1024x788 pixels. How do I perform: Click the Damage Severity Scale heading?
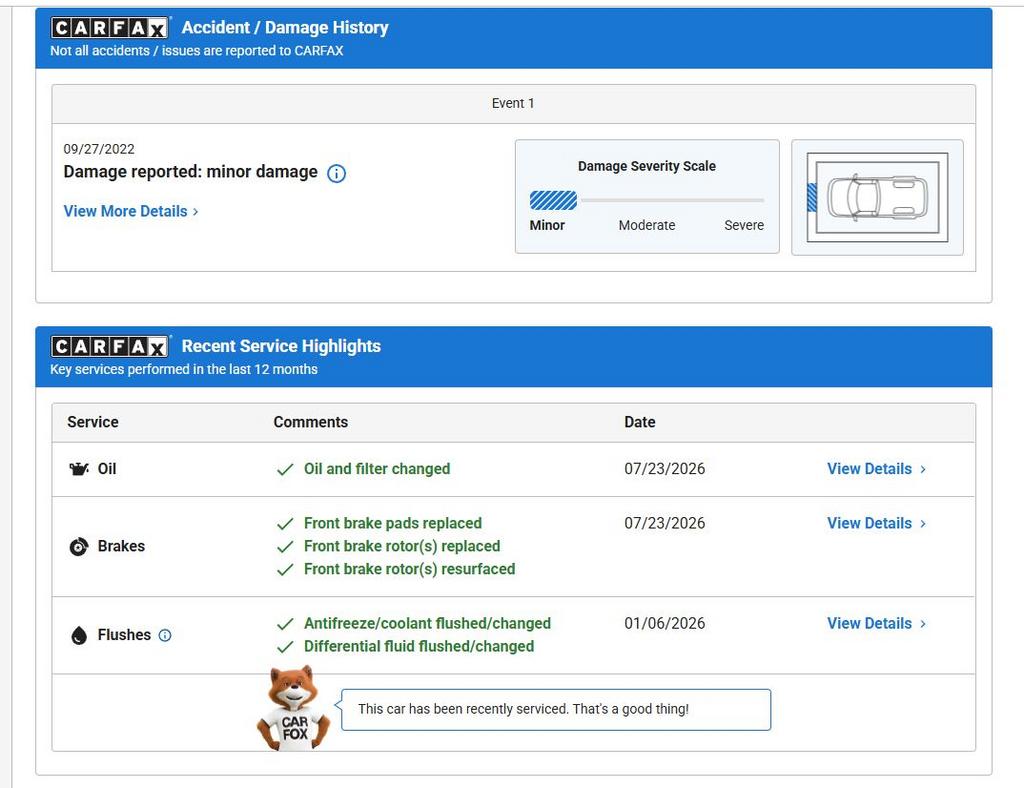click(x=647, y=166)
